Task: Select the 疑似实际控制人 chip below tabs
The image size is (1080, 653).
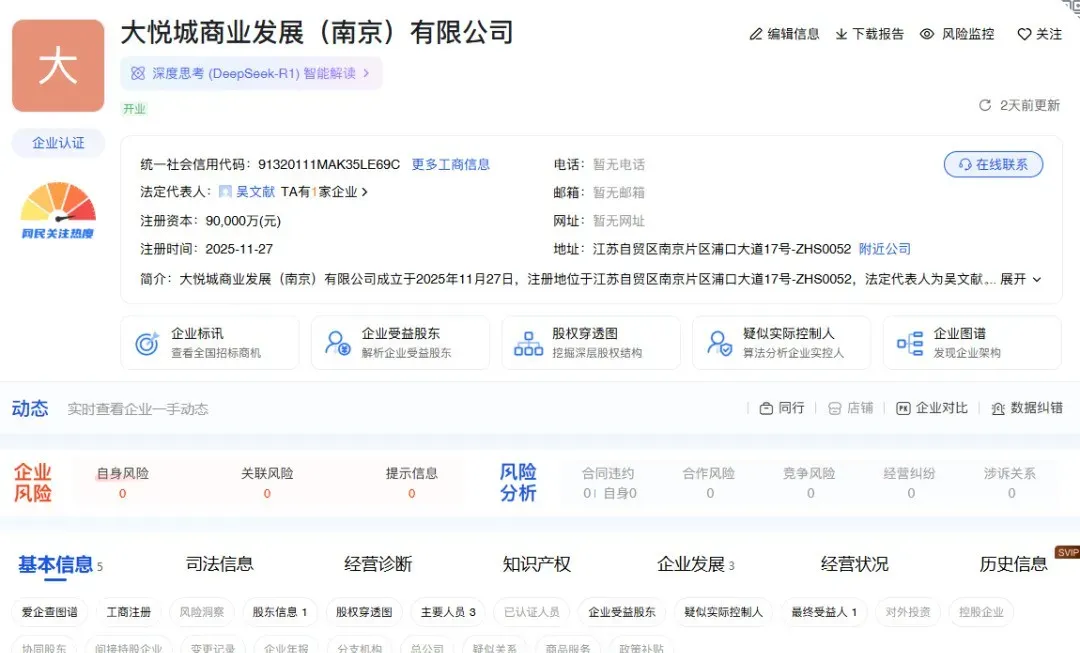Action: tap(723, 612)
